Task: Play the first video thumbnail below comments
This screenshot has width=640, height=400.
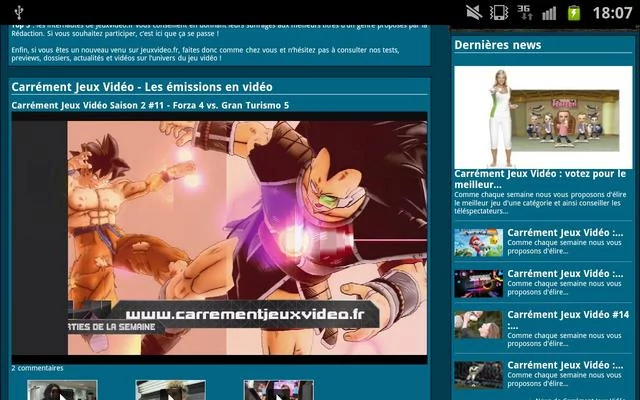Action: click(62, 390)
